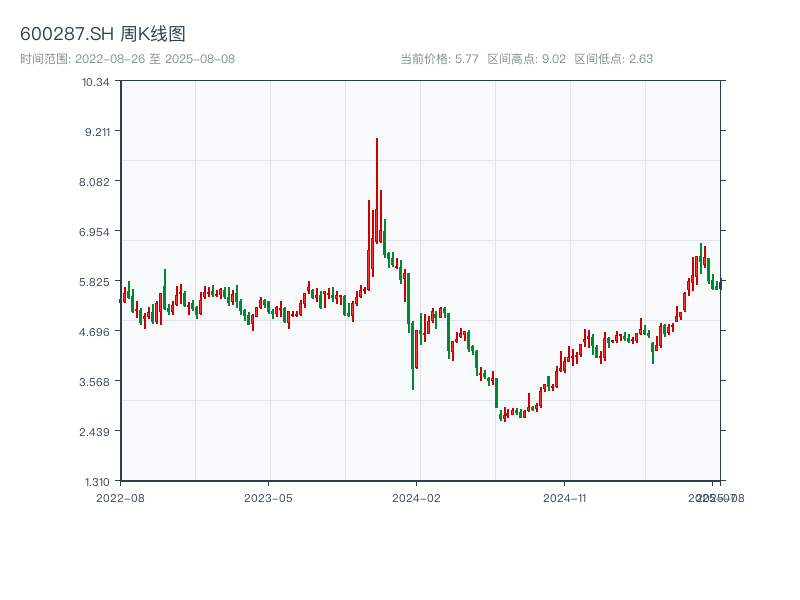Click the y-axis value 2.439
This screenshot has height=600, width=800.
(x=94, y=432)
